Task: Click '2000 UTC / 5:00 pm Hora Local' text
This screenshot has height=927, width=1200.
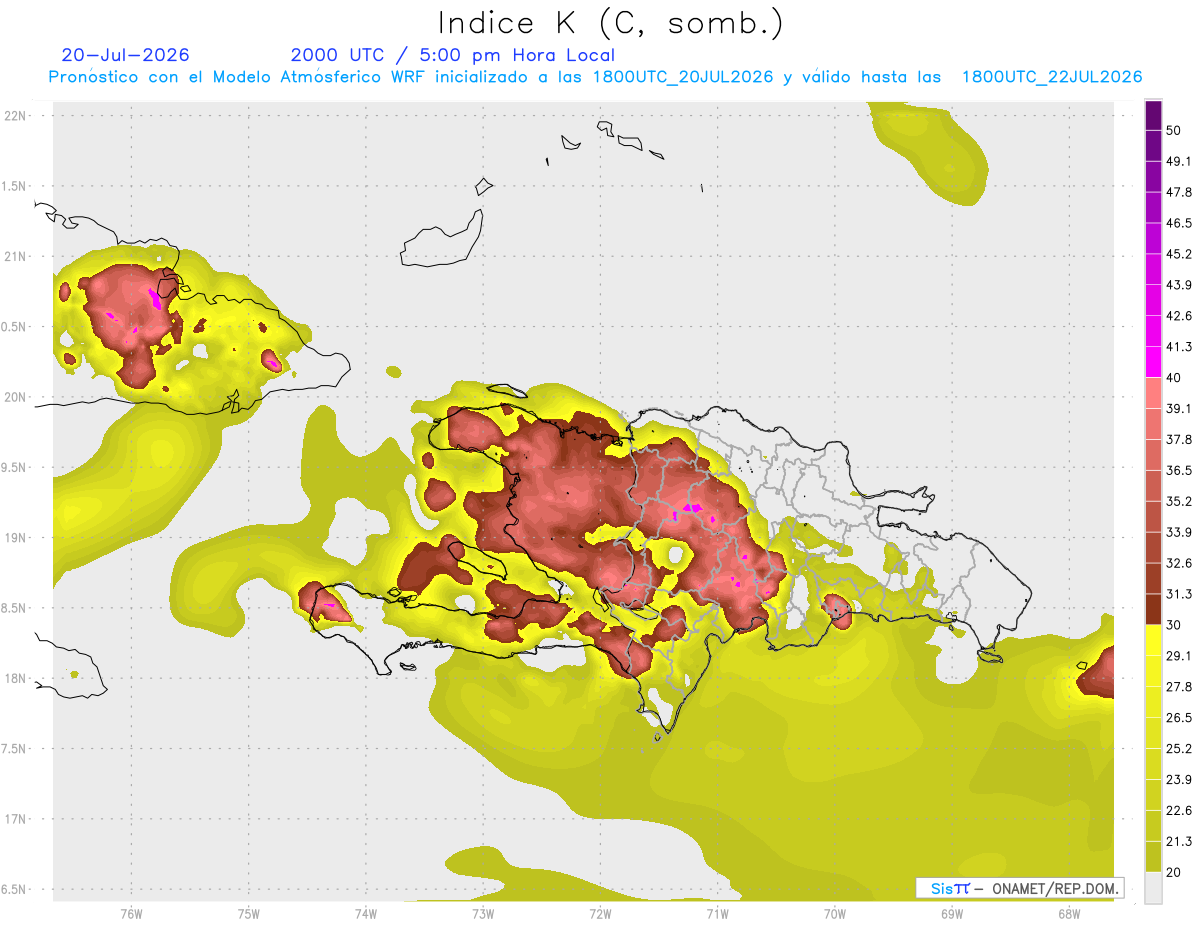Action: coord(453,55)
